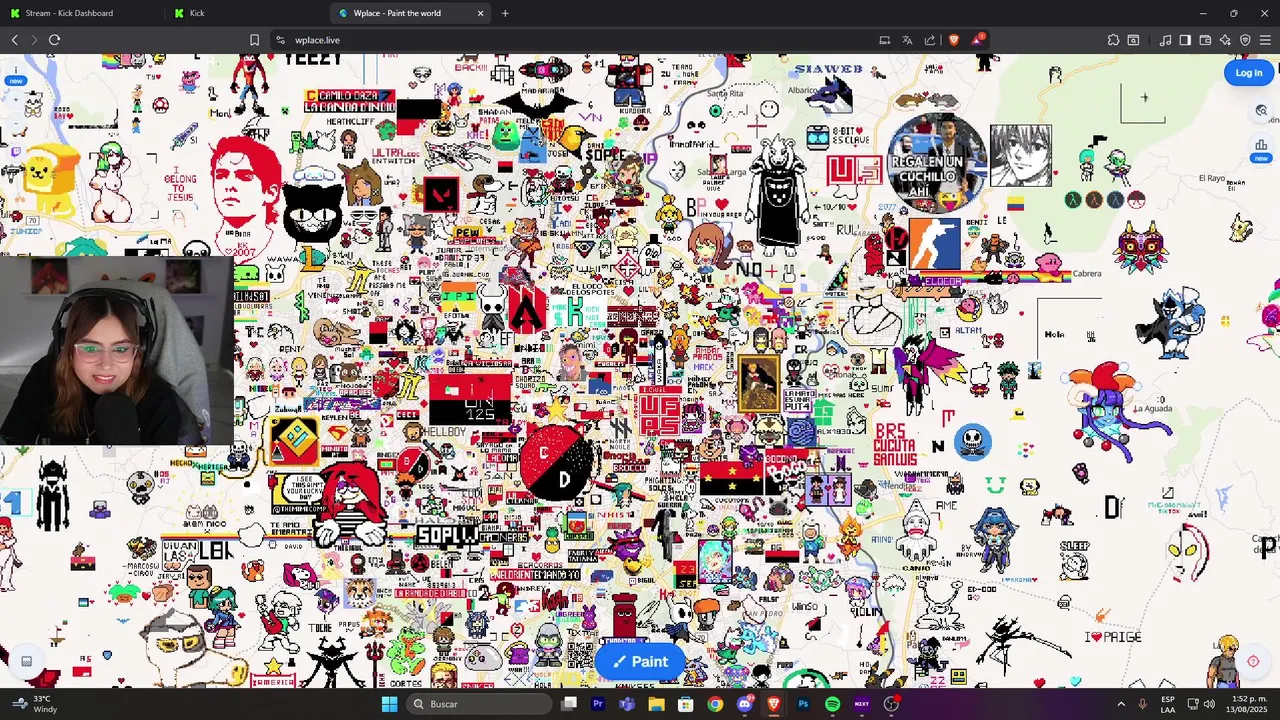The width and height of the screenshot is (1280, 720).
Task: Click the blue Paint button
Action: tap(640, 661)
